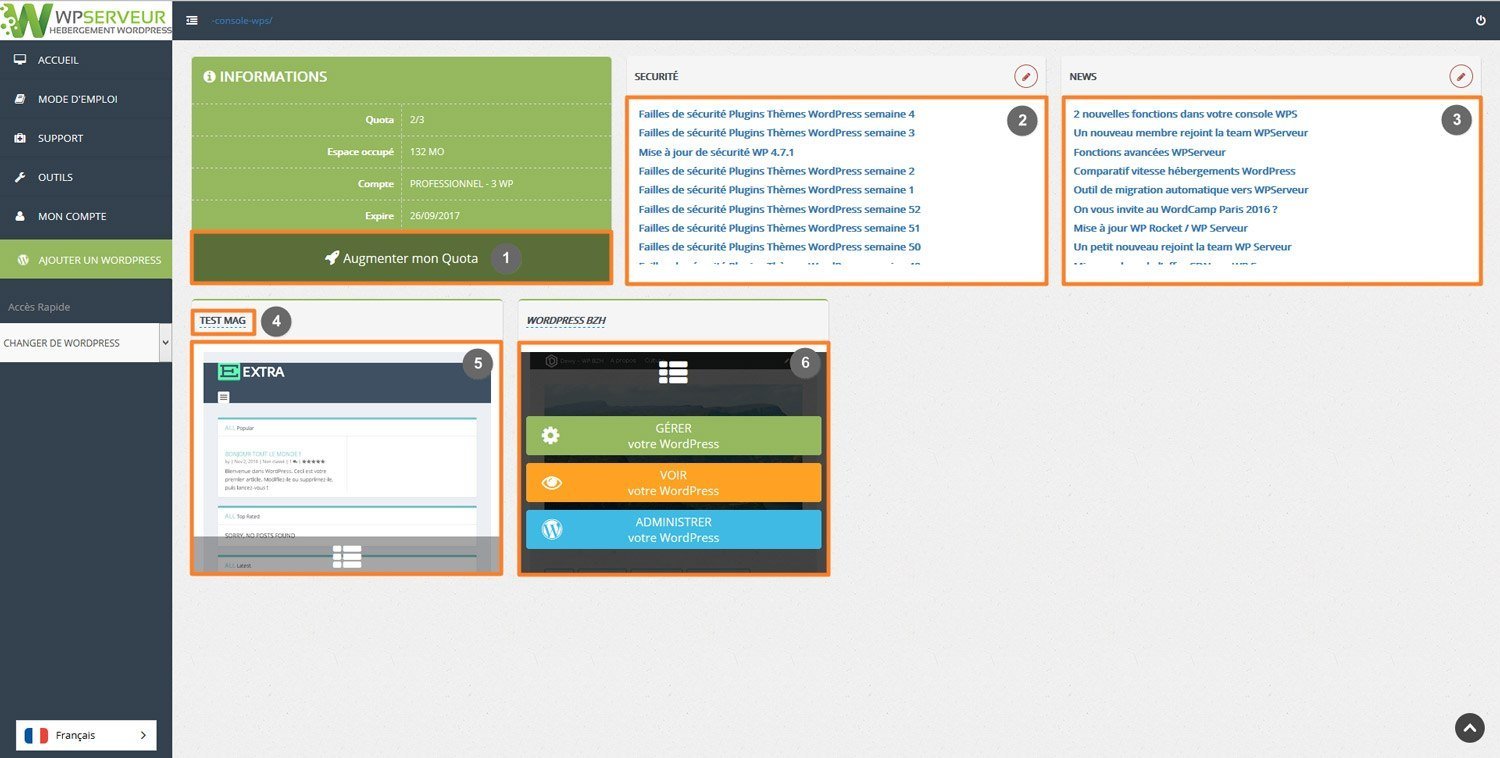Viewport: 1500px width, 758px height.
Task: Click the WORDPRESS BZH site title
Action: [x=566, y=321]
